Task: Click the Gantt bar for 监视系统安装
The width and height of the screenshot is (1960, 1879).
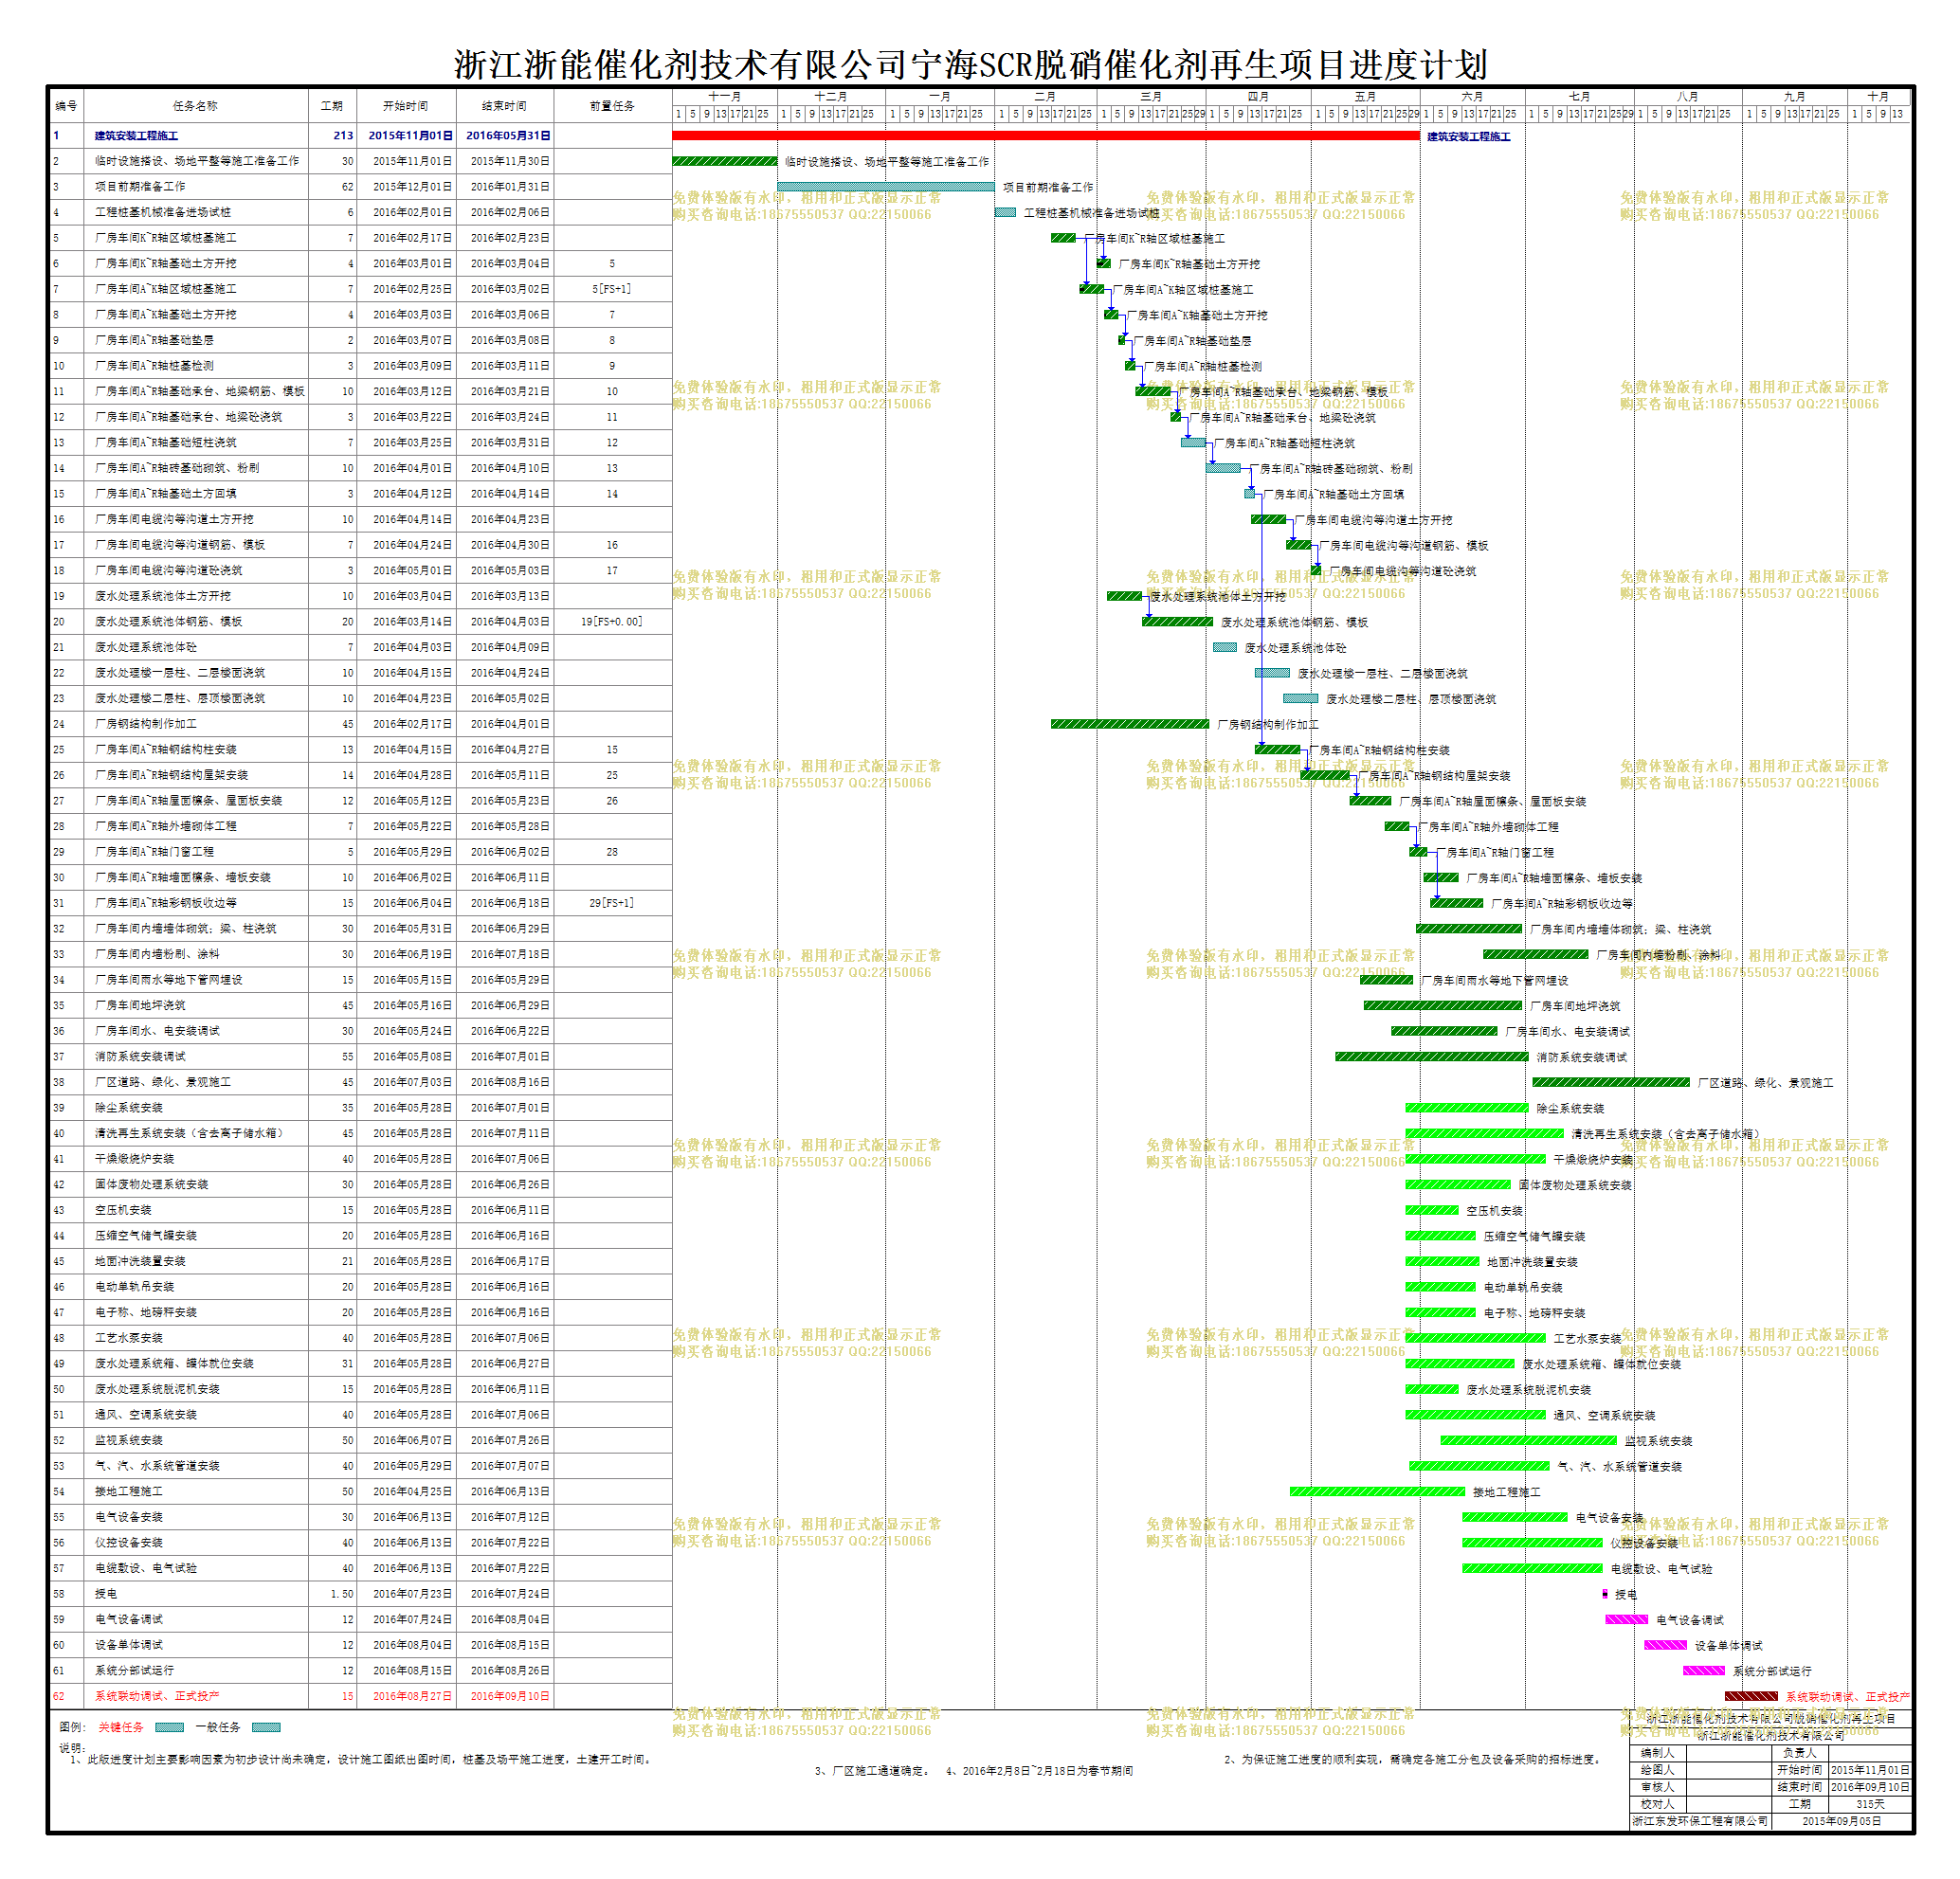Action: point(1529,1441)
